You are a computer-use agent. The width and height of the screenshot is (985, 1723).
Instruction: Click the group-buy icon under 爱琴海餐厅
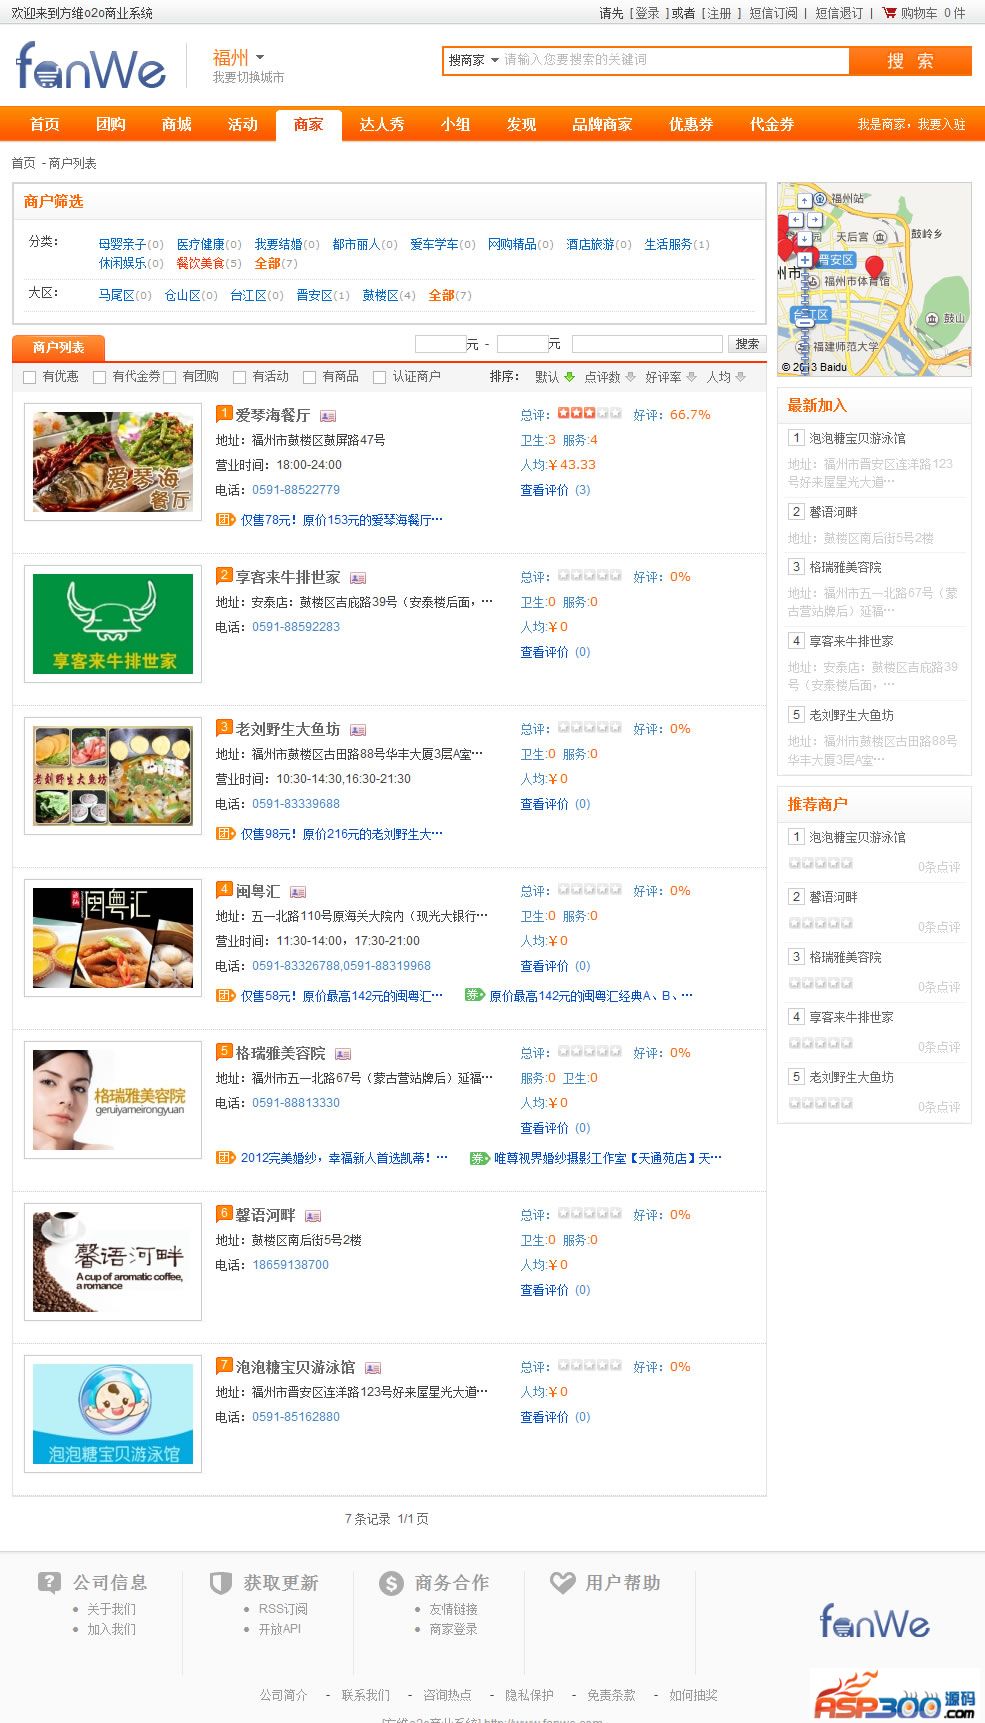click(x=226, y=519)
